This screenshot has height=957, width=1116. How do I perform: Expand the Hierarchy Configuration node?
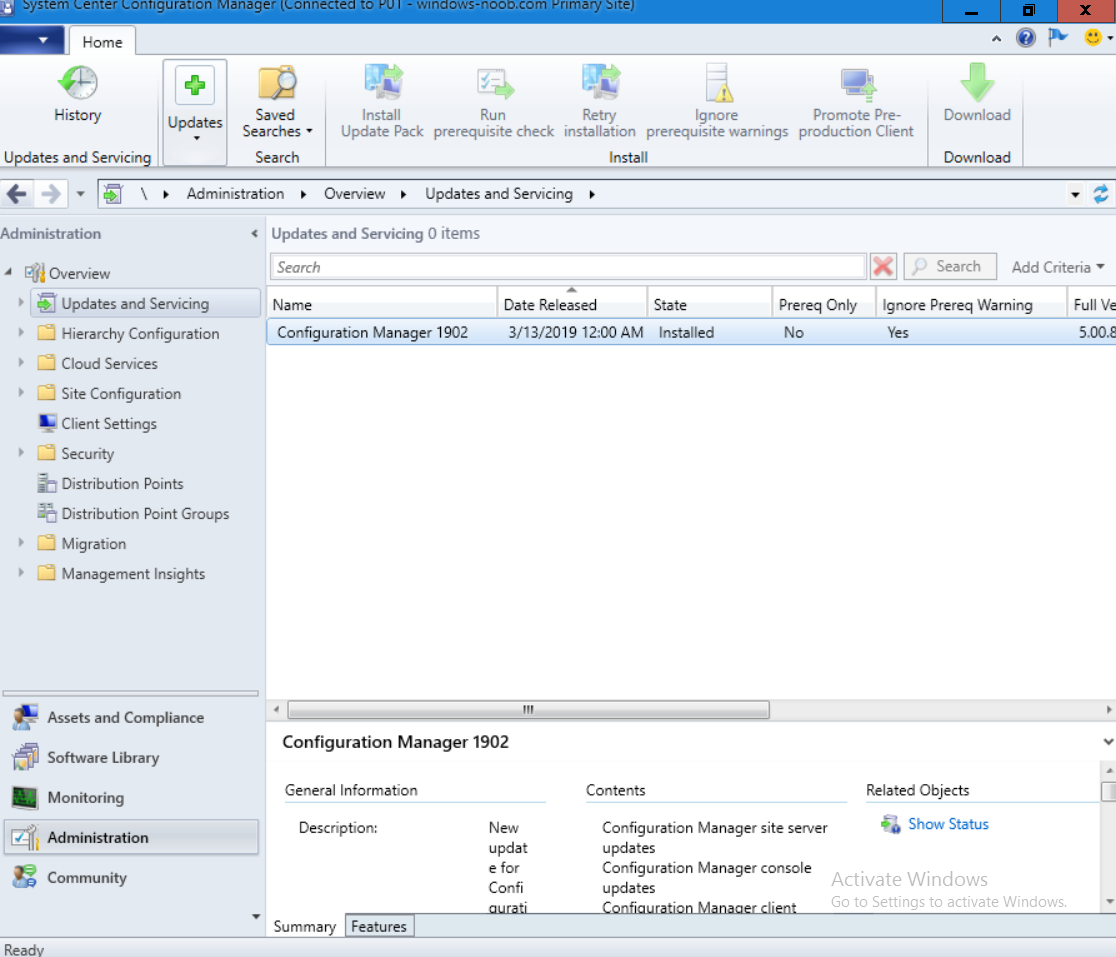click(x=21, y=333)
